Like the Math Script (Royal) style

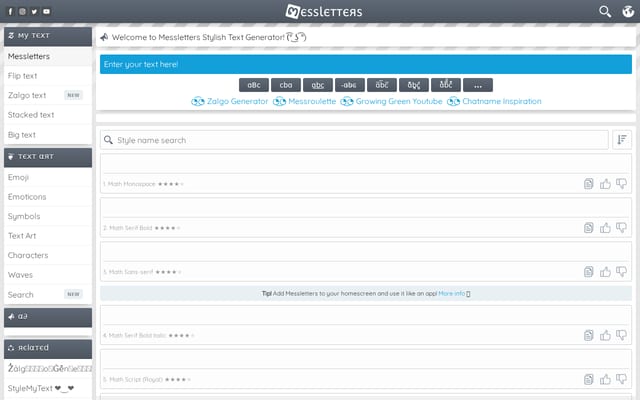pos(605,380)
